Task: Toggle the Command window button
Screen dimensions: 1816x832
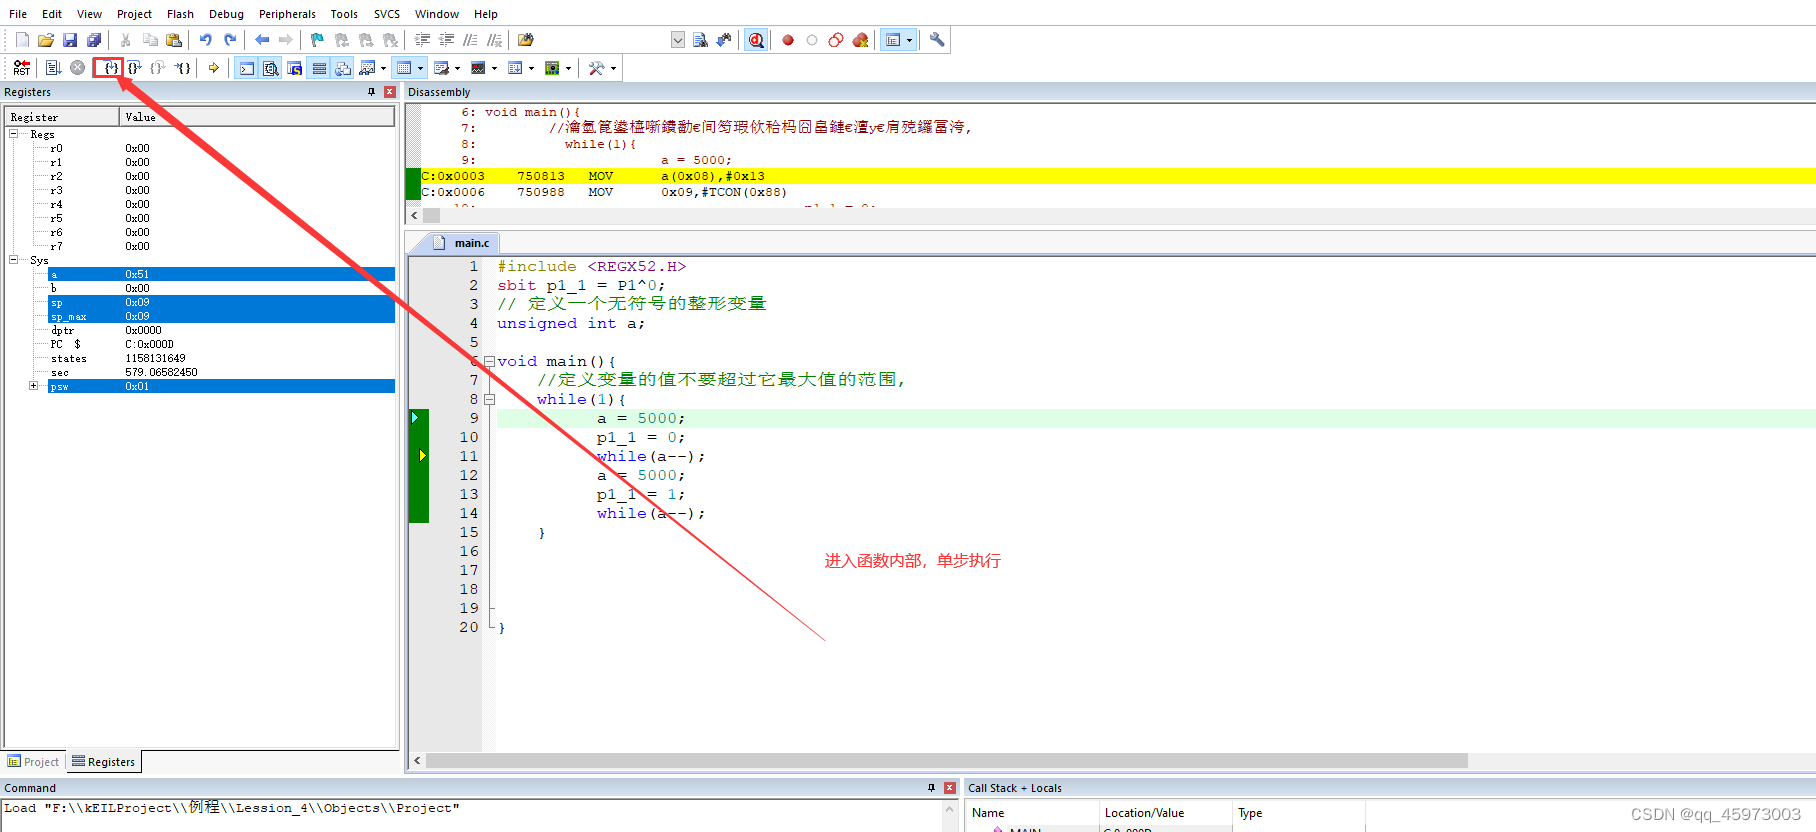Action: [x=246, y=68]
